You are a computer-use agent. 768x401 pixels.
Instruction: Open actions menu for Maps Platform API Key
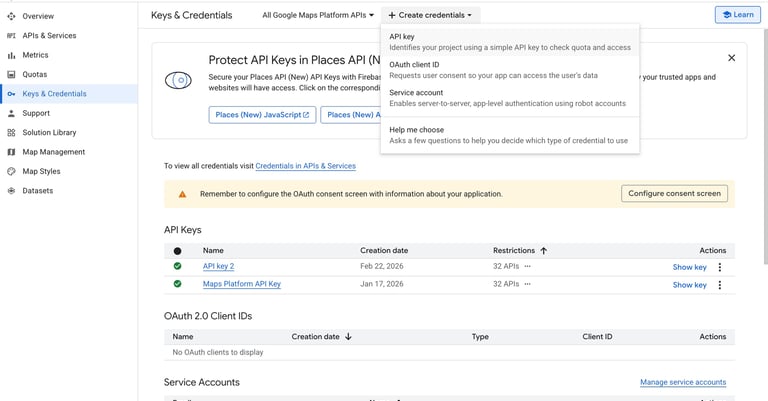click(720, 285)
